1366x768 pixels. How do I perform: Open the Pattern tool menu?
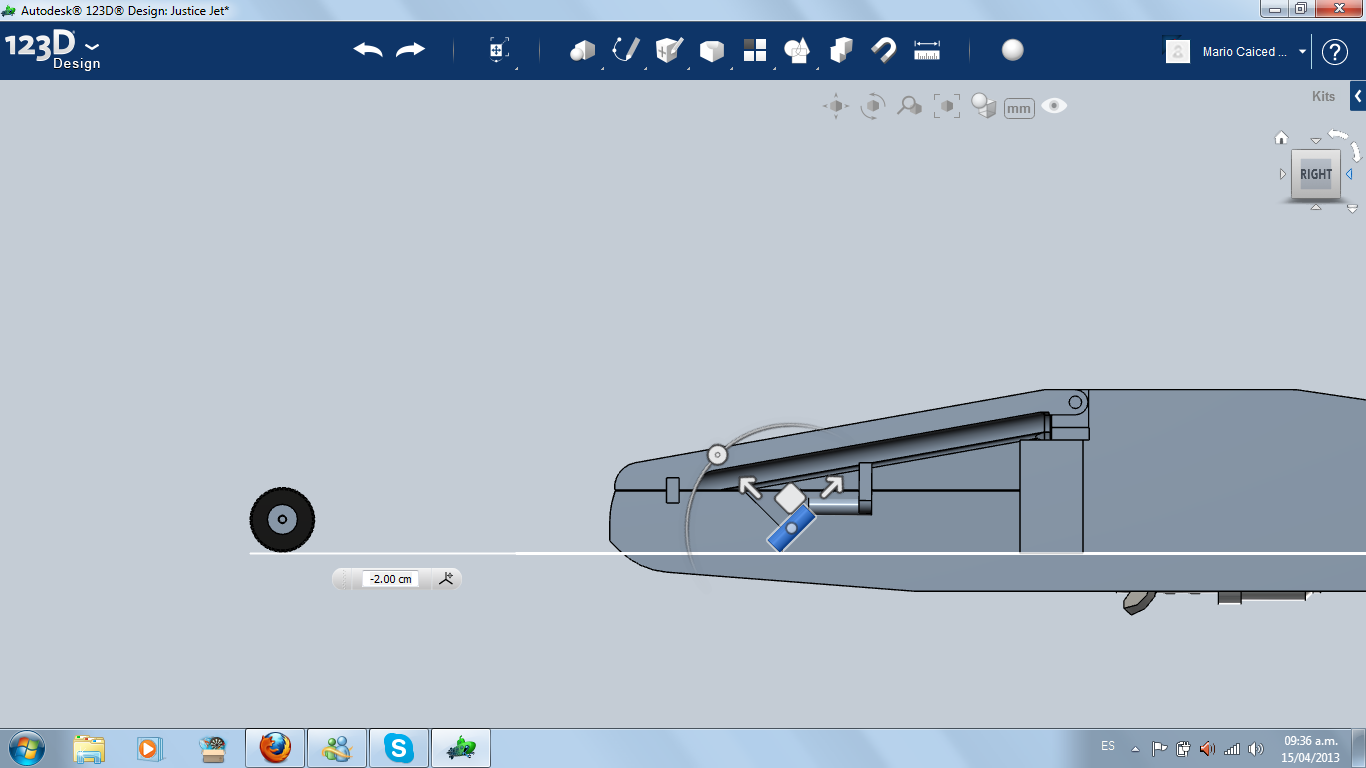pyautogui.click(x=754, y=50)
